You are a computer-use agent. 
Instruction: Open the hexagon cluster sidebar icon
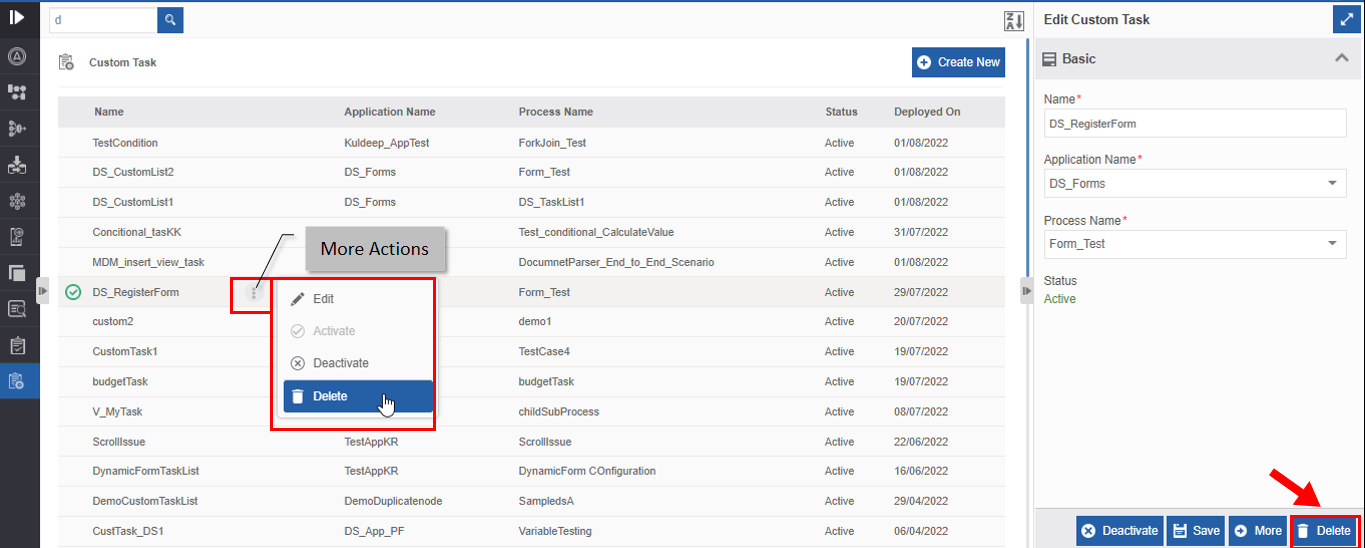(x=17, y=201)
